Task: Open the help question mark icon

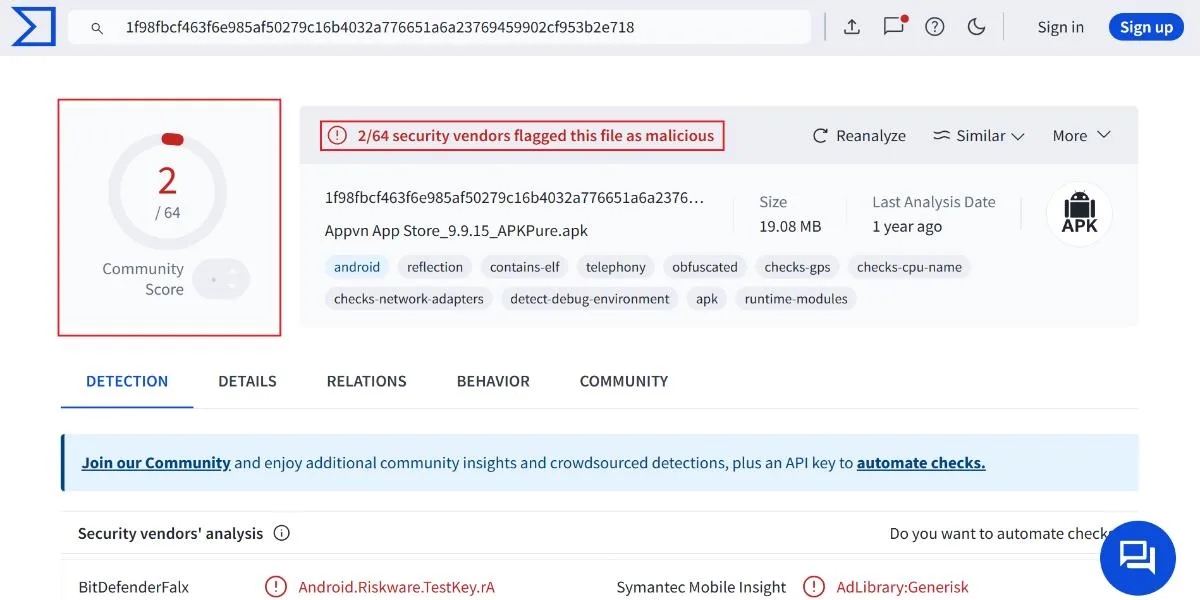Action: point(935,27)
